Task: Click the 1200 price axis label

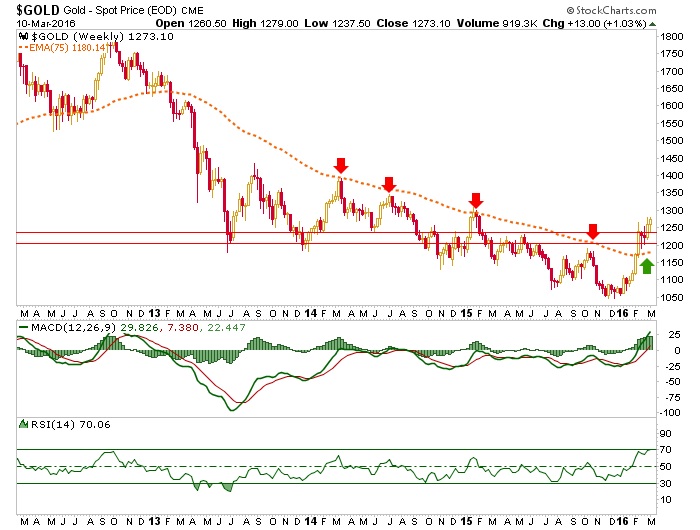Action: point(672,245)
